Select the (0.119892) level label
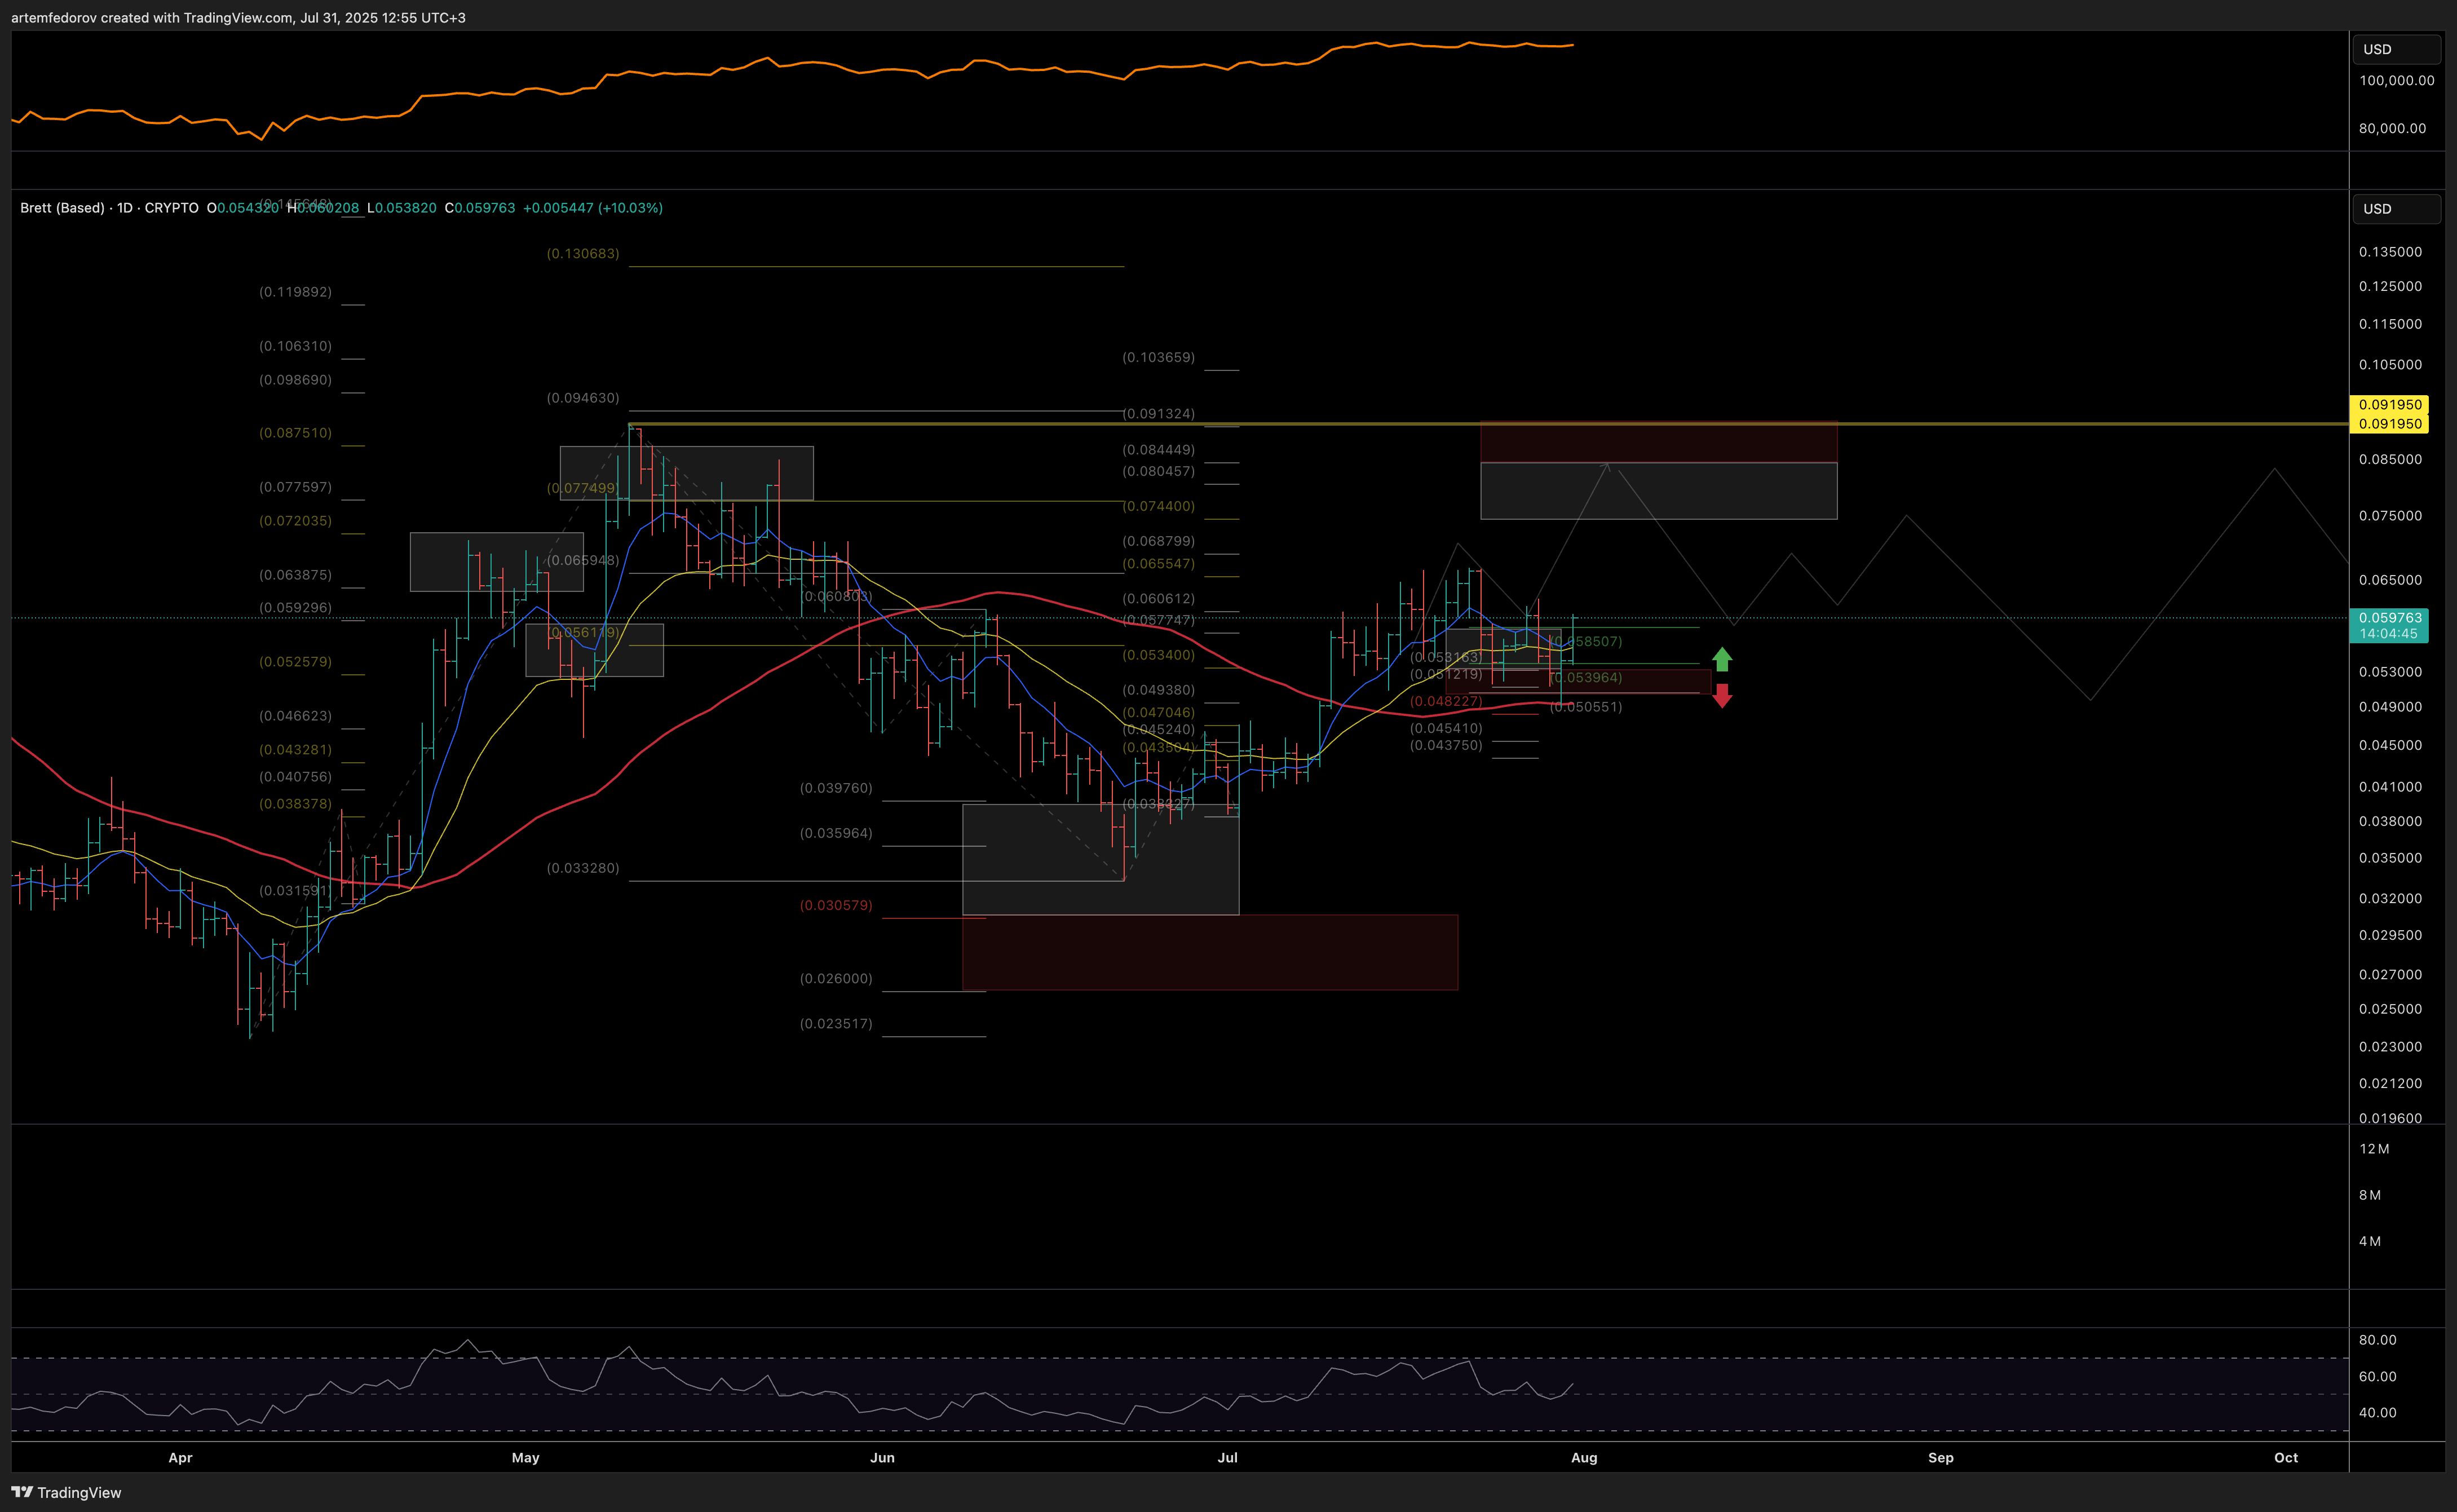 click(x=295, y=292)
